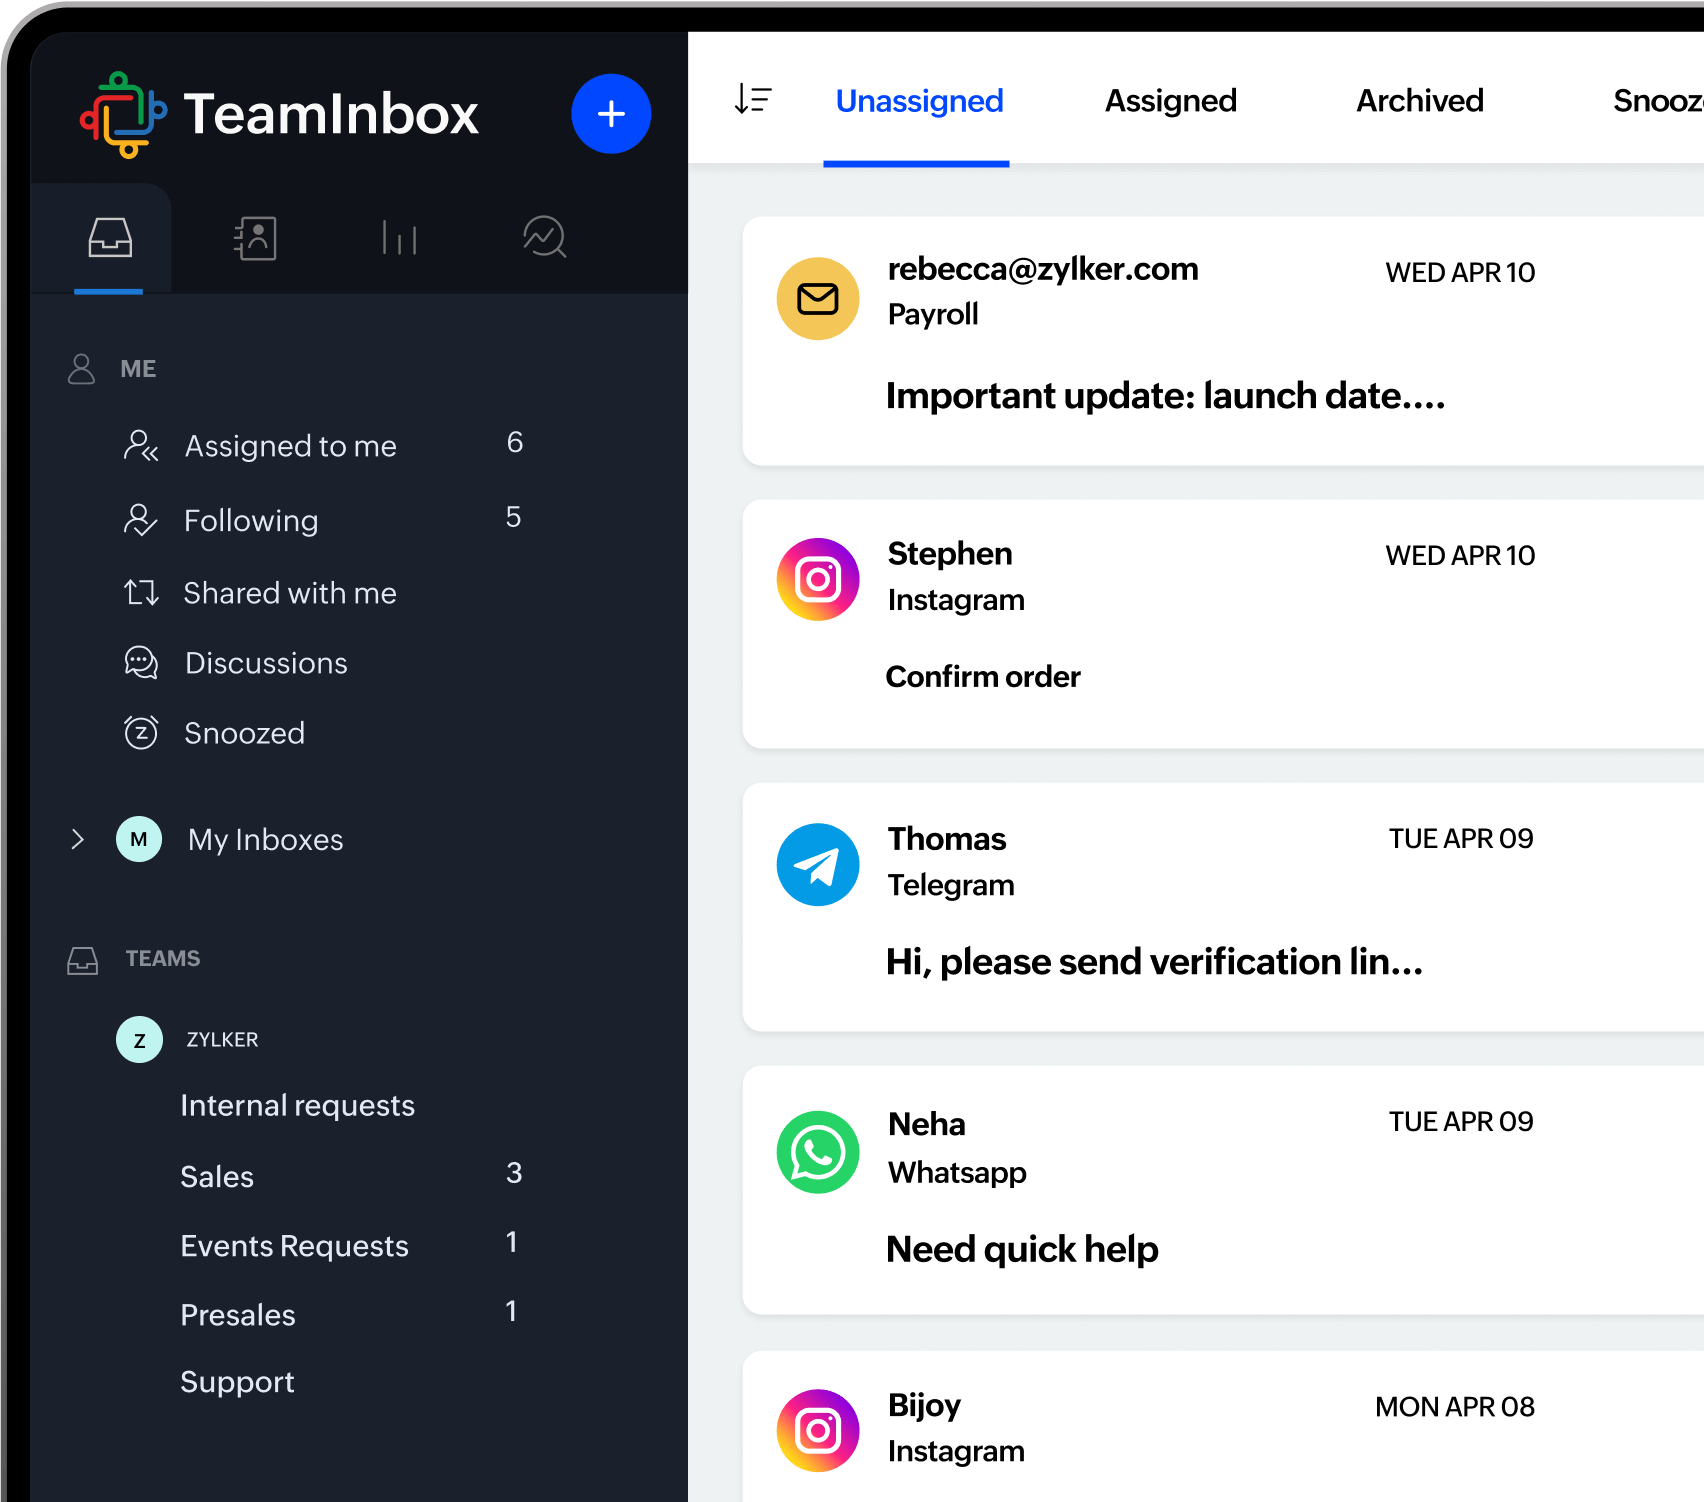The height and width of the screenshot is (1502, 1704).
Task: Click the Following person-check icon
Action: click(x=140, y=520)
